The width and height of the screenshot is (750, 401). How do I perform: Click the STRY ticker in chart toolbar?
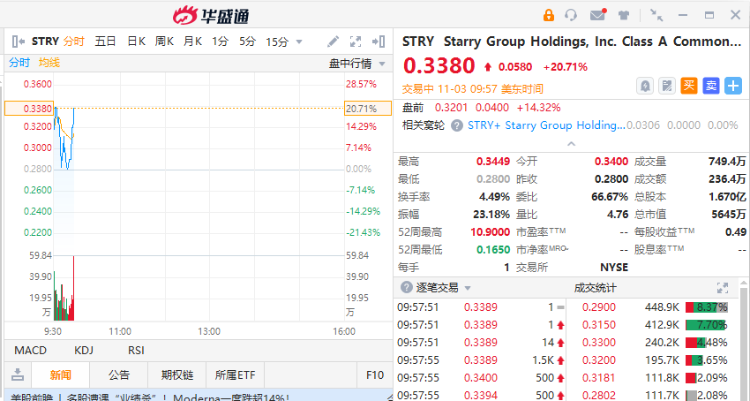(x=45, y=42)
